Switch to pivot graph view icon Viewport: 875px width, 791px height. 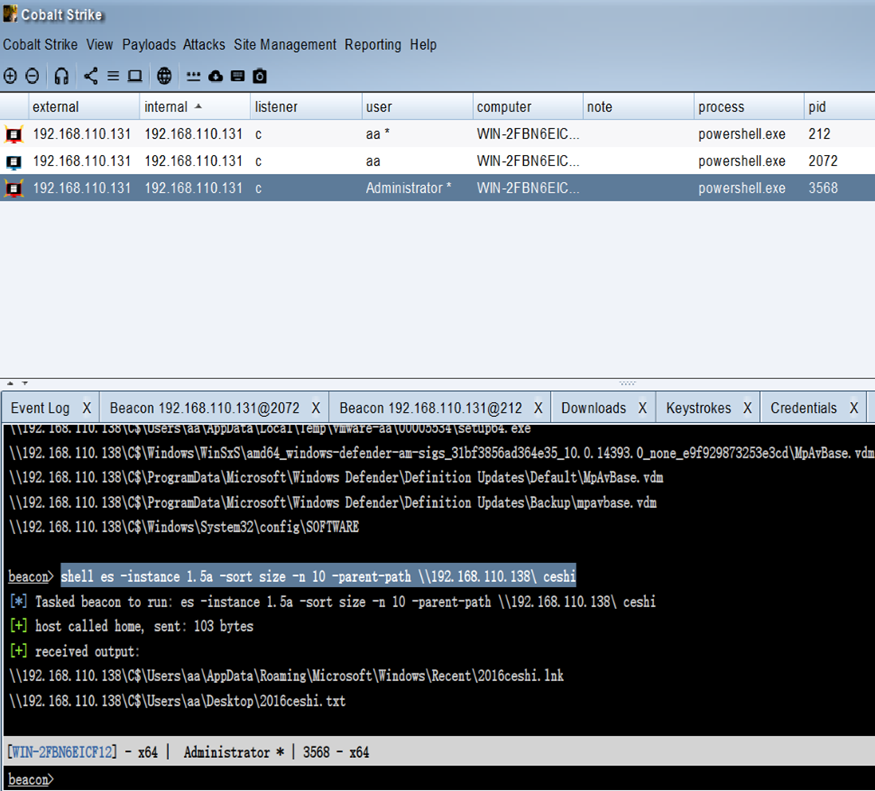pos(91,76)
